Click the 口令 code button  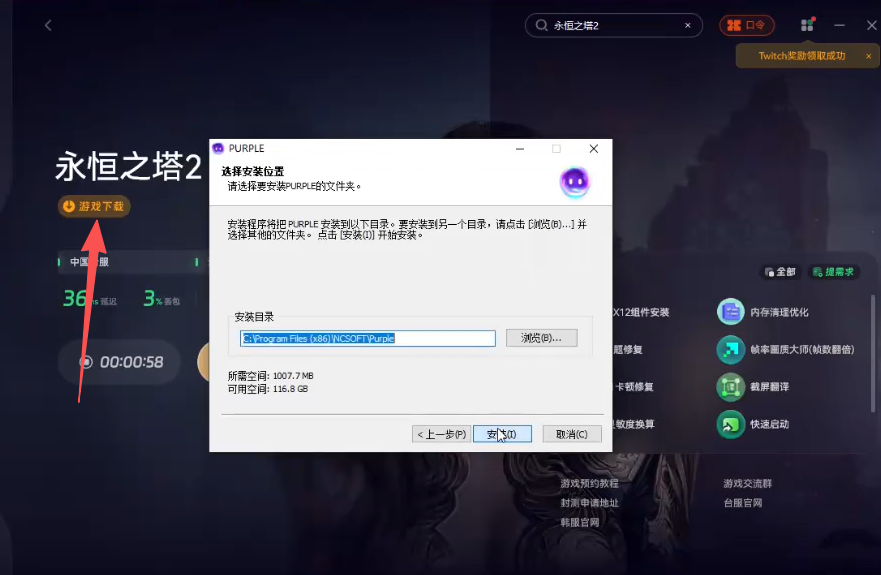pyautogui.click(x=746, y=25)
